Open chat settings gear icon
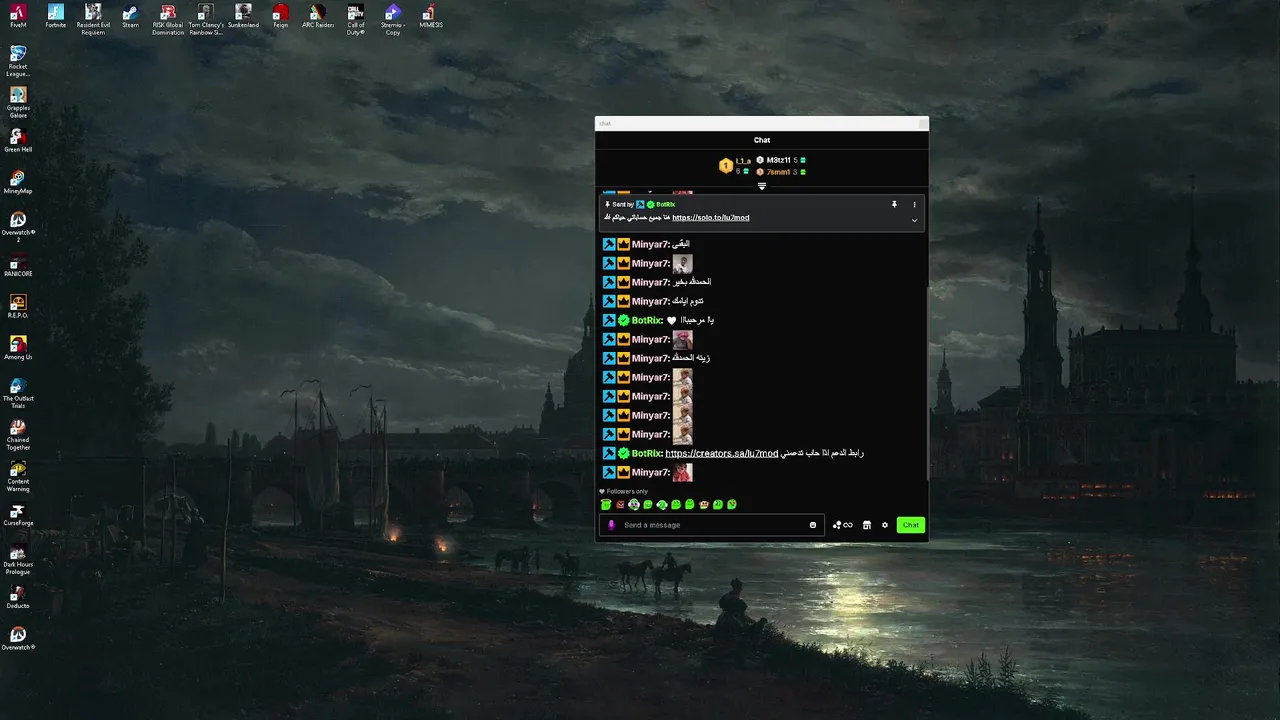Viewport: 1280px width, 720px height. tap(885, 525)
